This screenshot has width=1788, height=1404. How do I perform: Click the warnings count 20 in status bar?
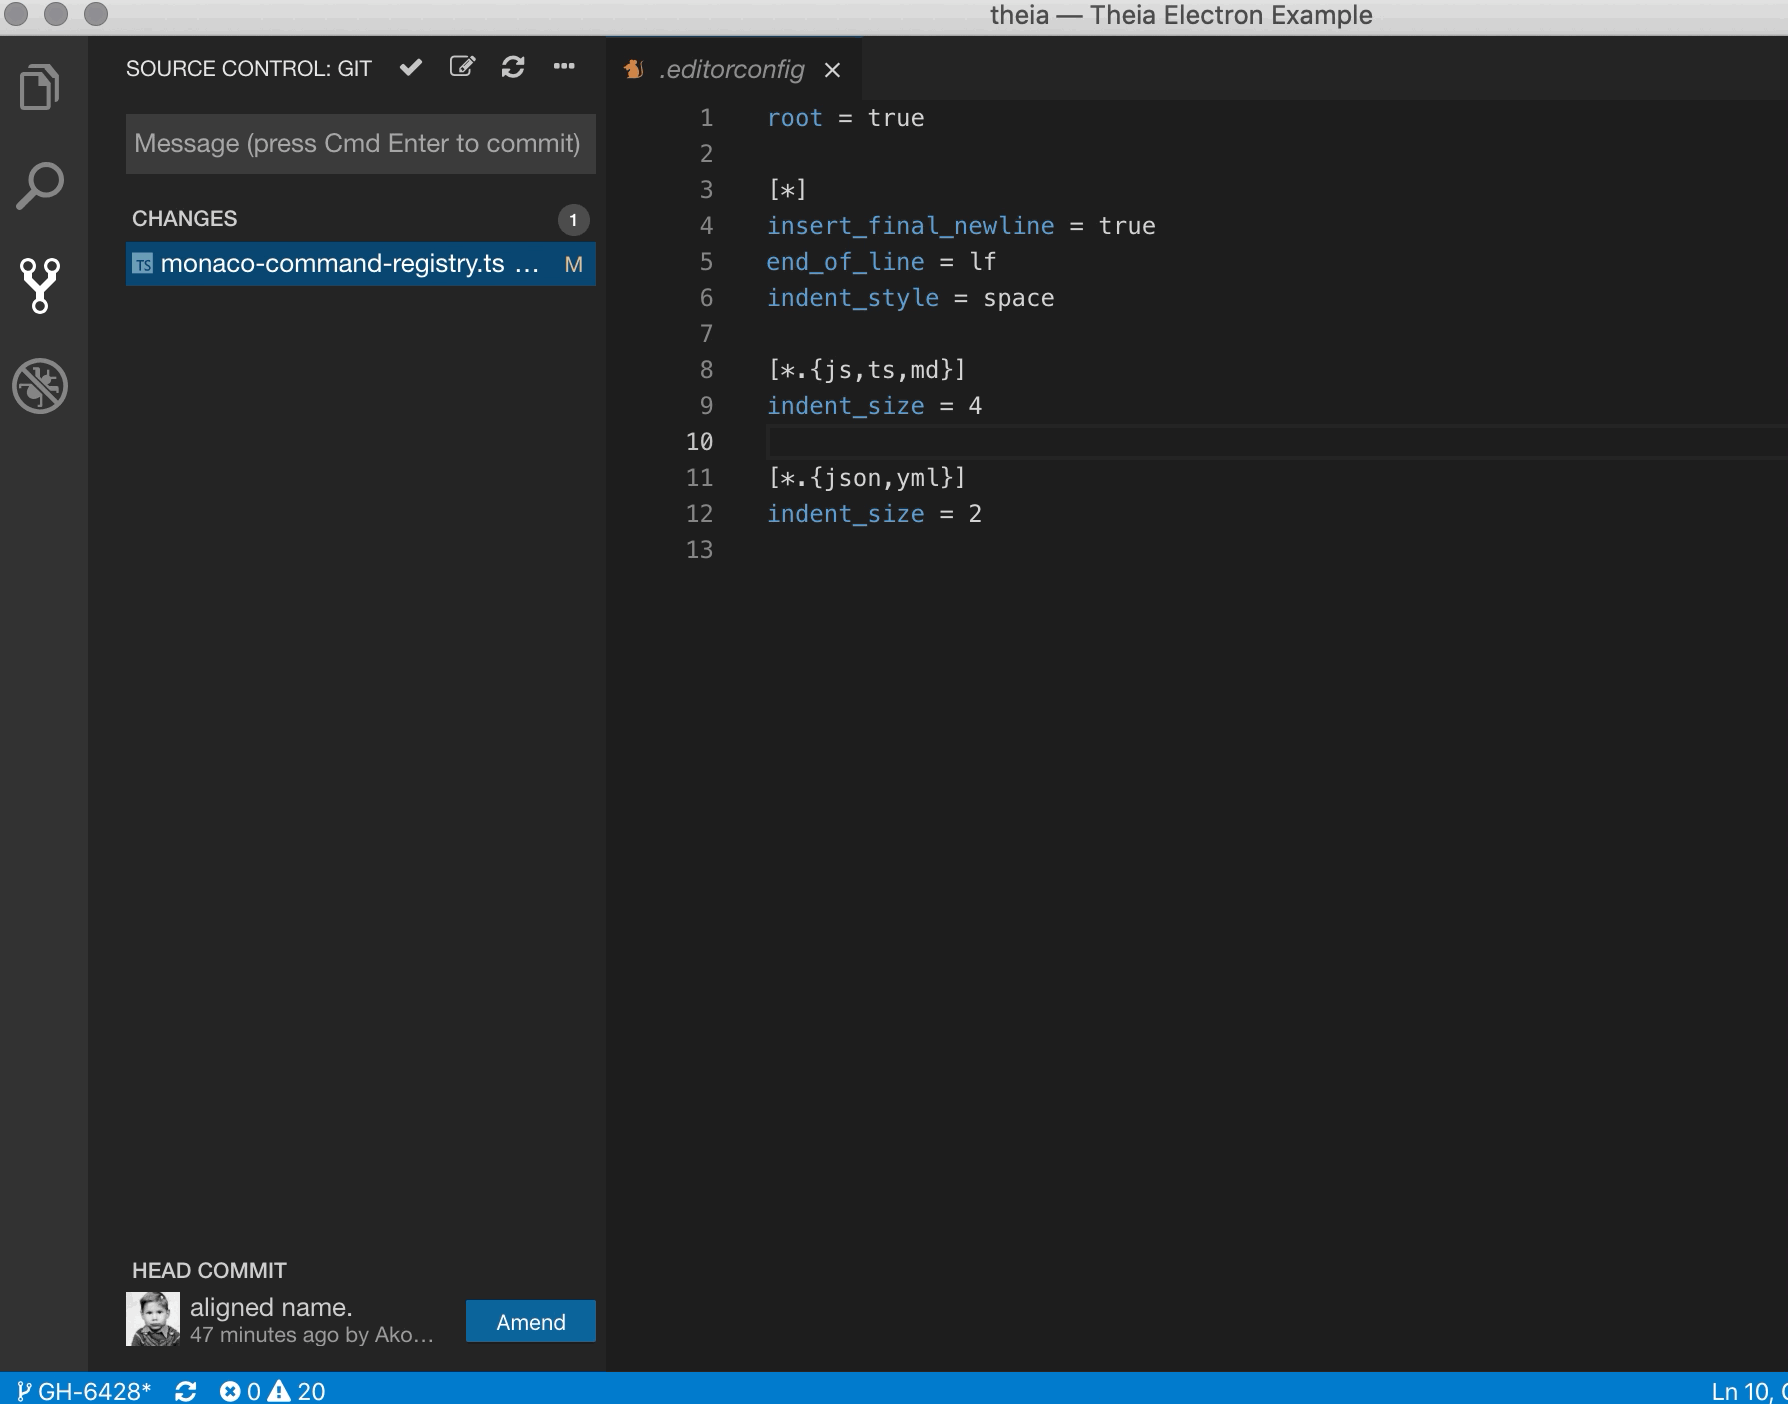[297, 1391]
